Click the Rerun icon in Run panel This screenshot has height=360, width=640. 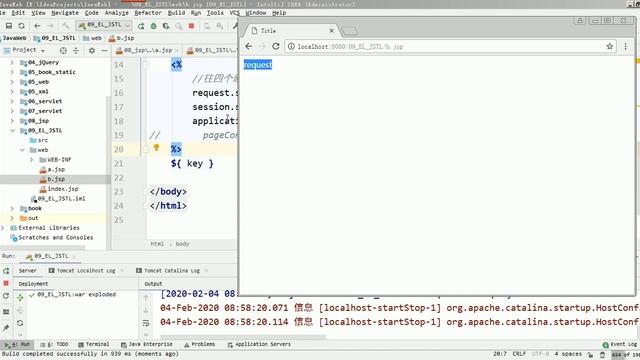(6, 271)
